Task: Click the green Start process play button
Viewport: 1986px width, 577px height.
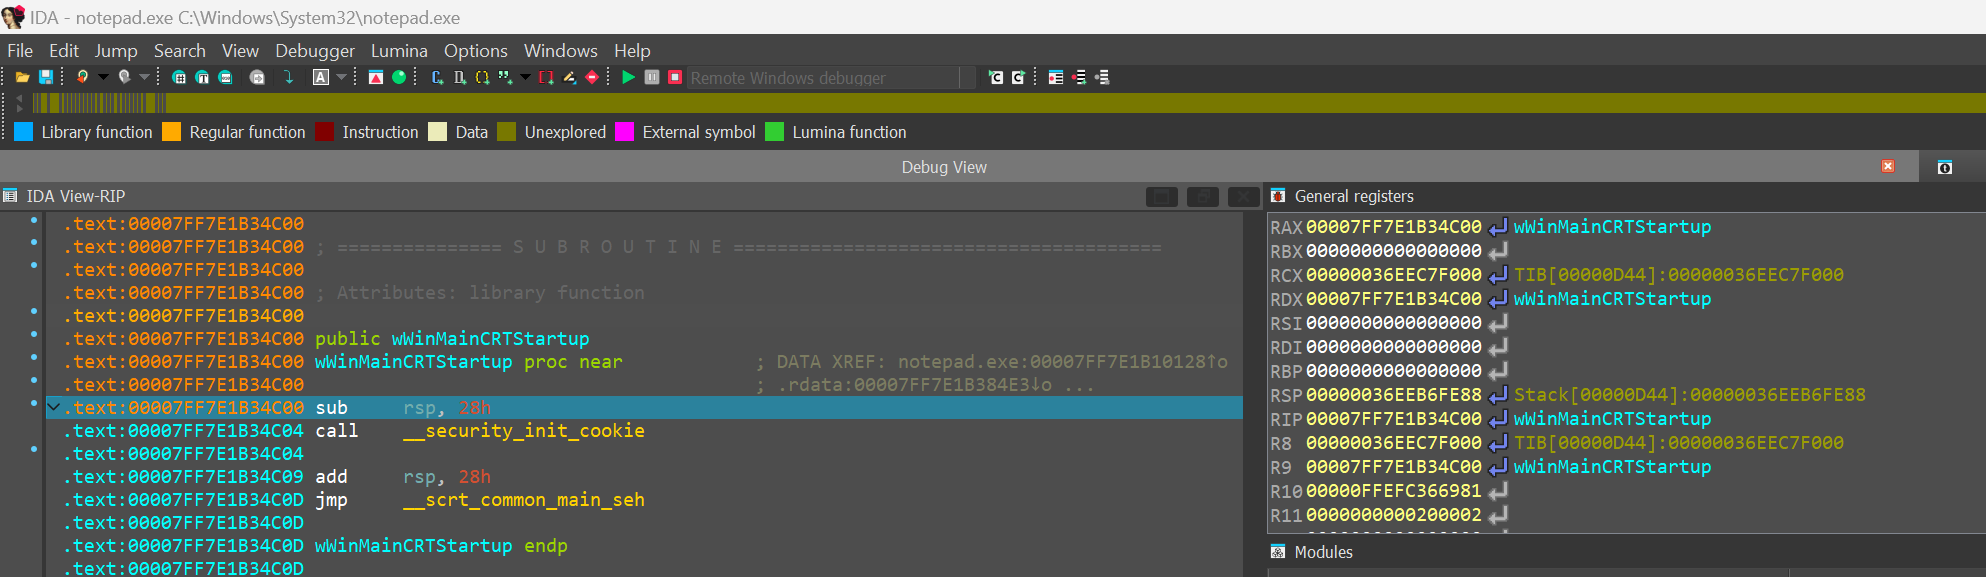Action: click(x=628, y=77)
